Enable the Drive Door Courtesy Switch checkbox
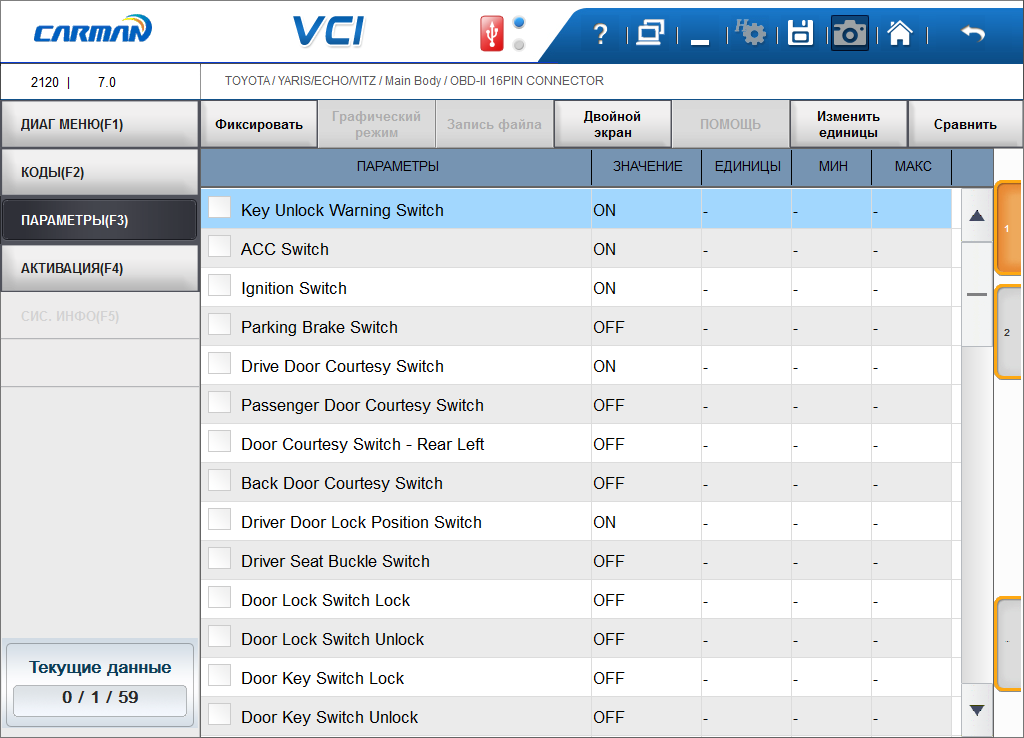Screen dimensions: 1024x738 (x=219, y=364)
